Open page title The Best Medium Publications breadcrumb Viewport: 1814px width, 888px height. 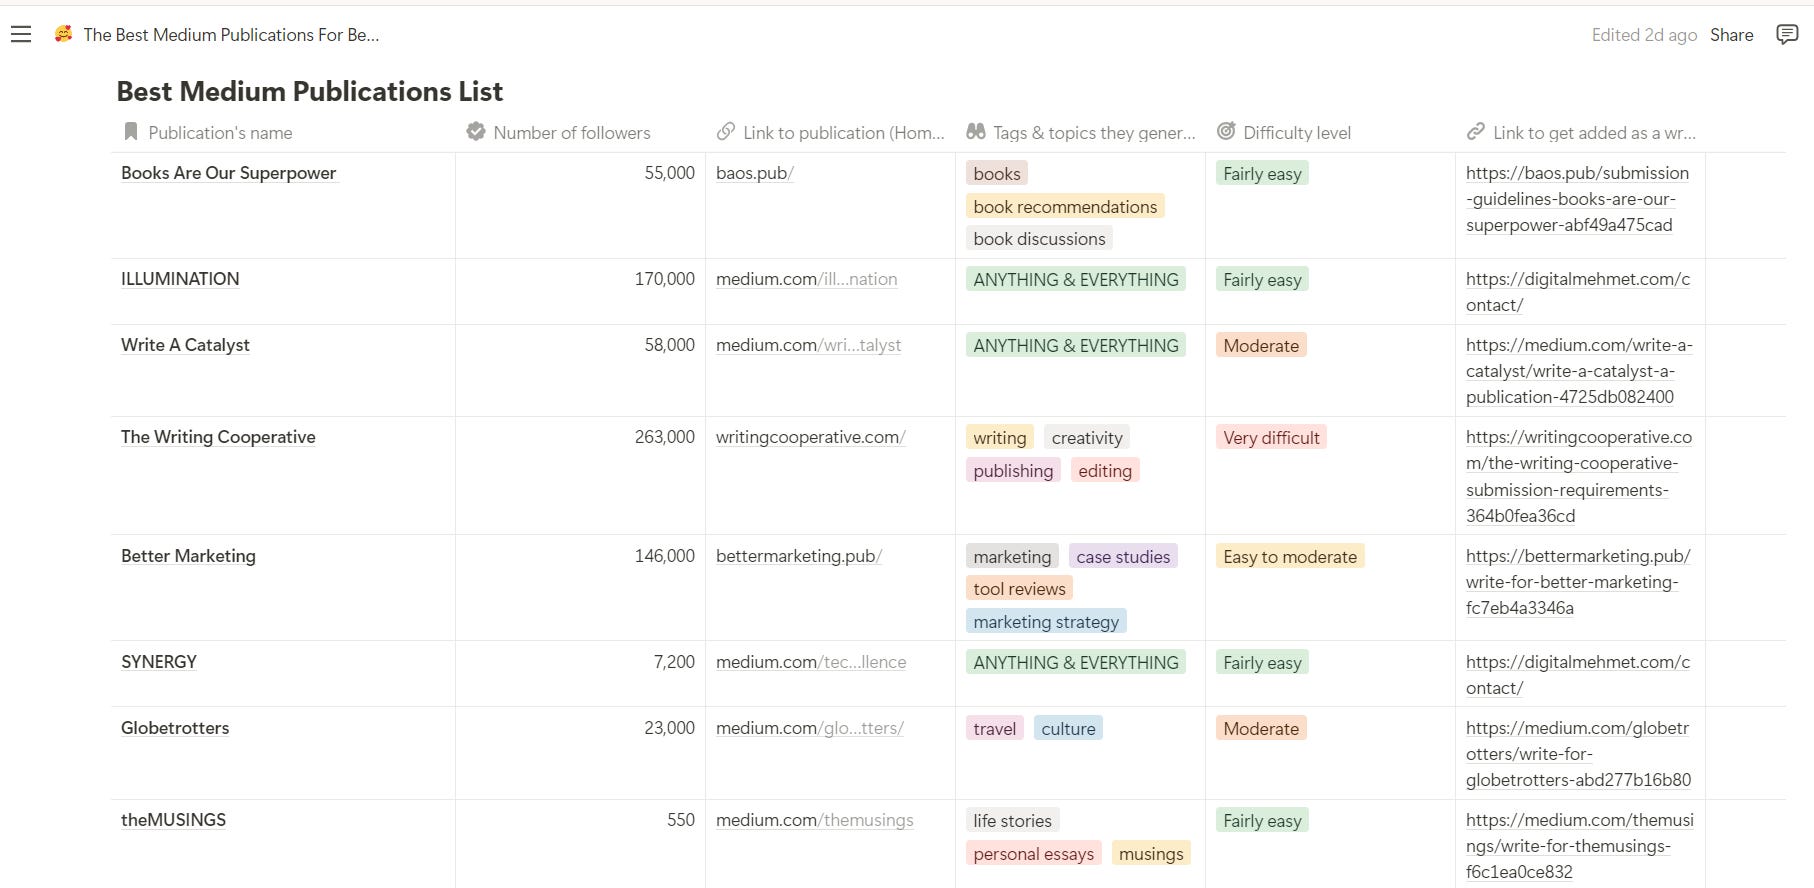pos(231,35)
